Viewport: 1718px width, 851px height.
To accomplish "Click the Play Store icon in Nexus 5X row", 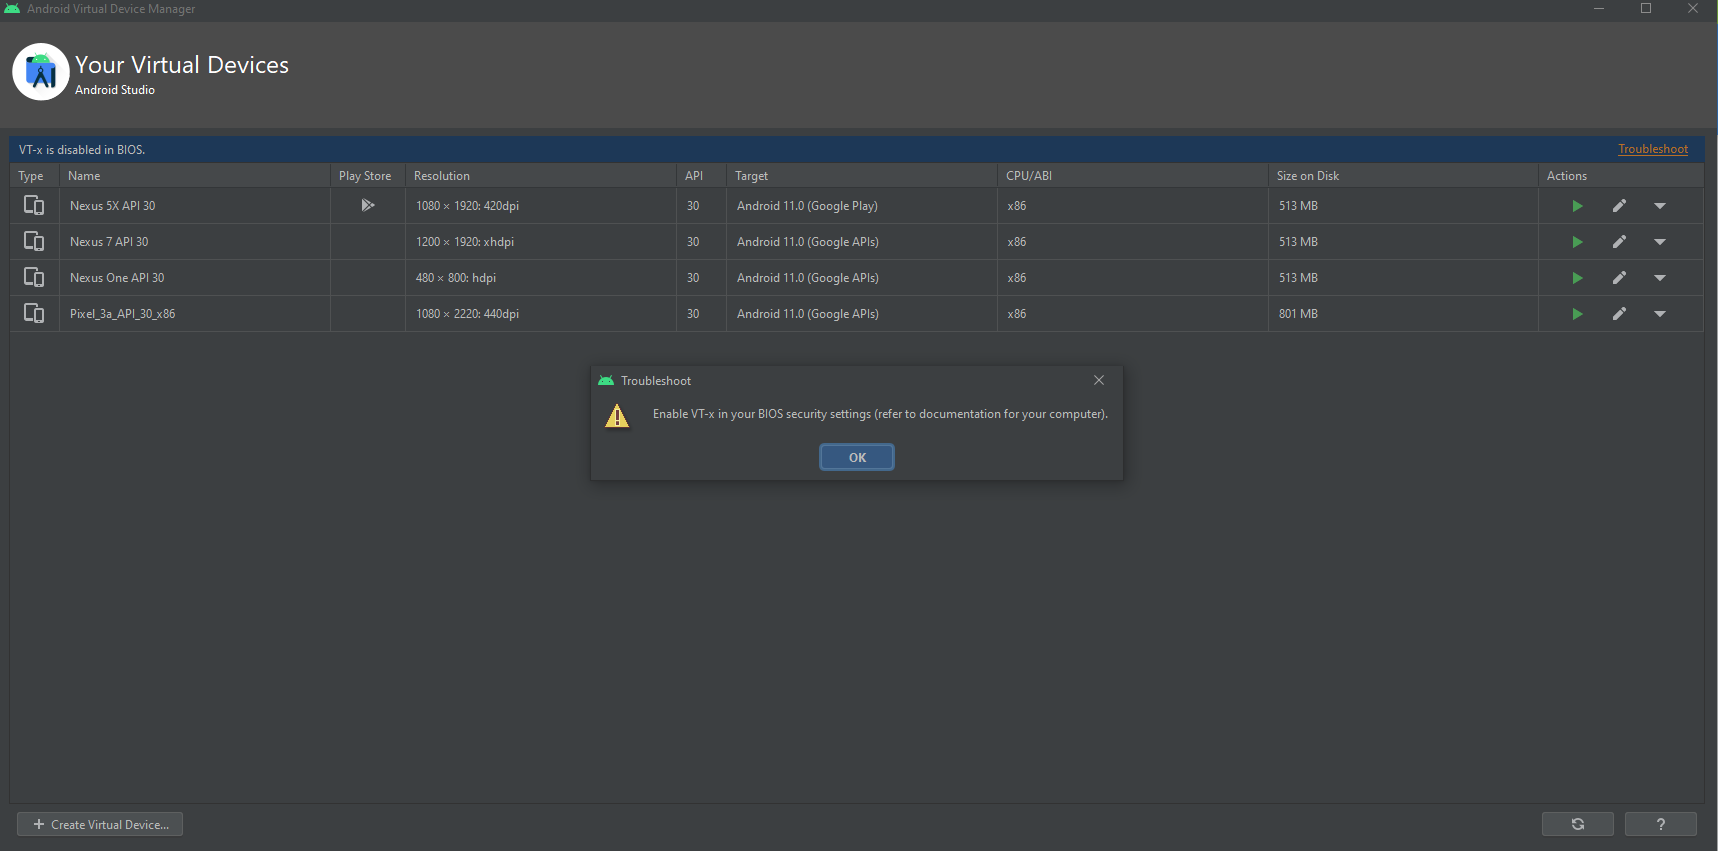I will point(368,205).
